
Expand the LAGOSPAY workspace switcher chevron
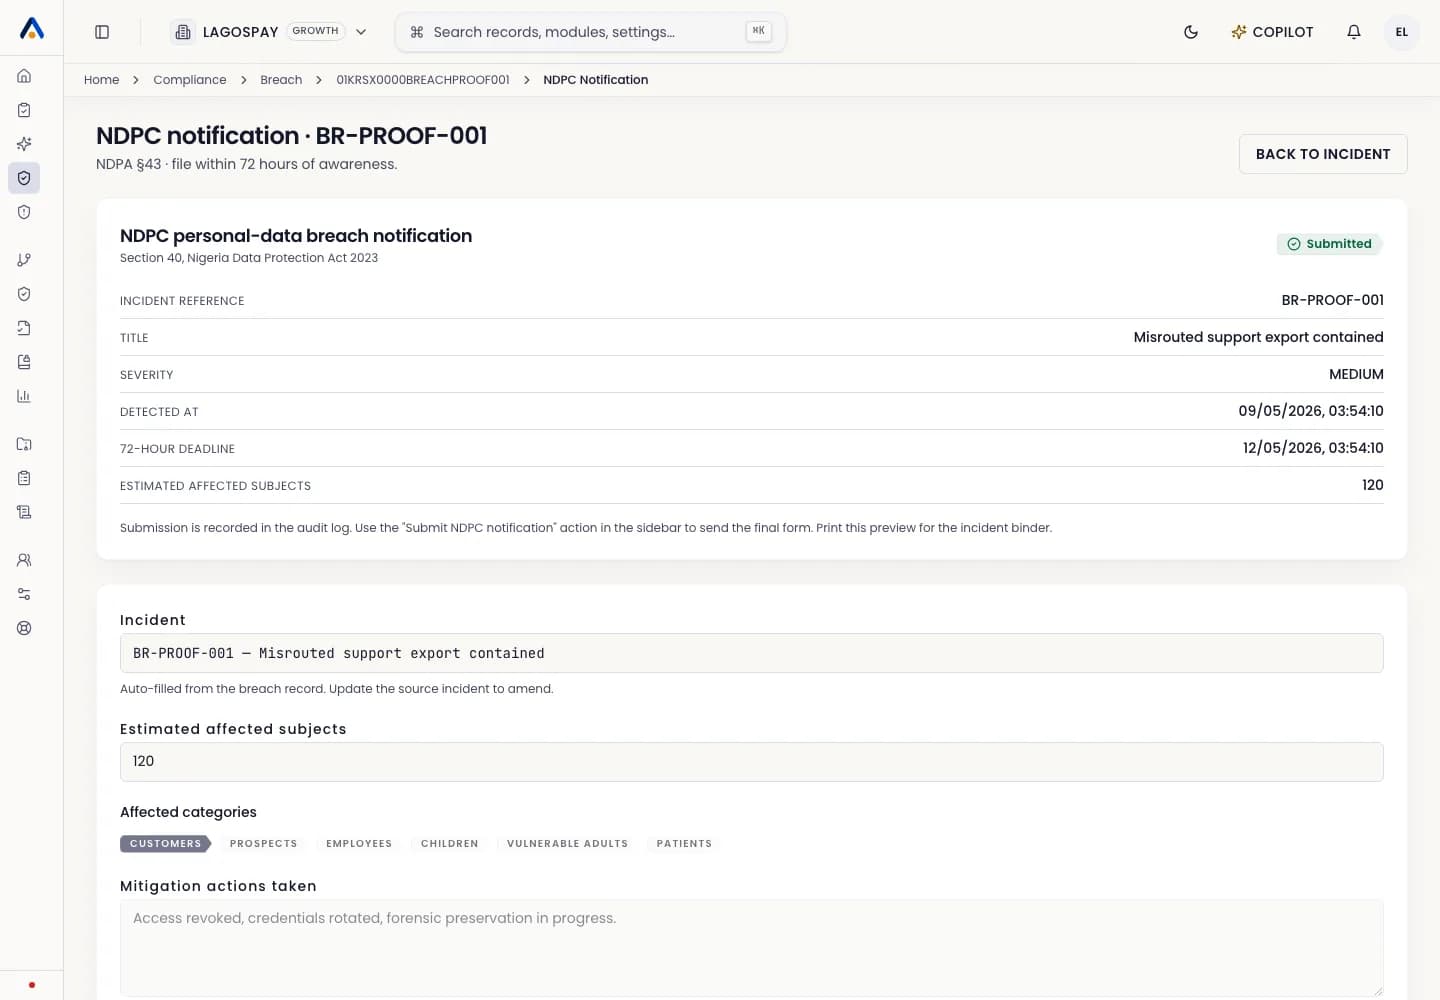click(x=361, y=32)
